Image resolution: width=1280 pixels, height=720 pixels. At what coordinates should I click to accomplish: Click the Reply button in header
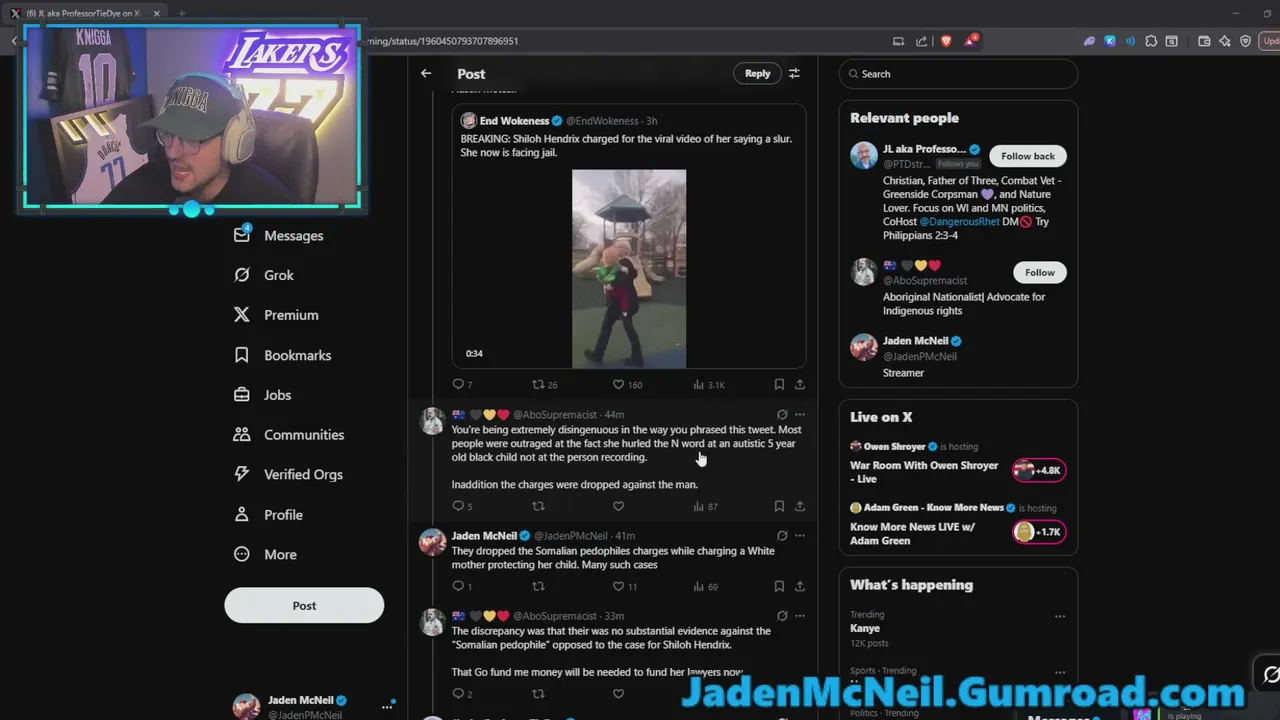(757, 73)
